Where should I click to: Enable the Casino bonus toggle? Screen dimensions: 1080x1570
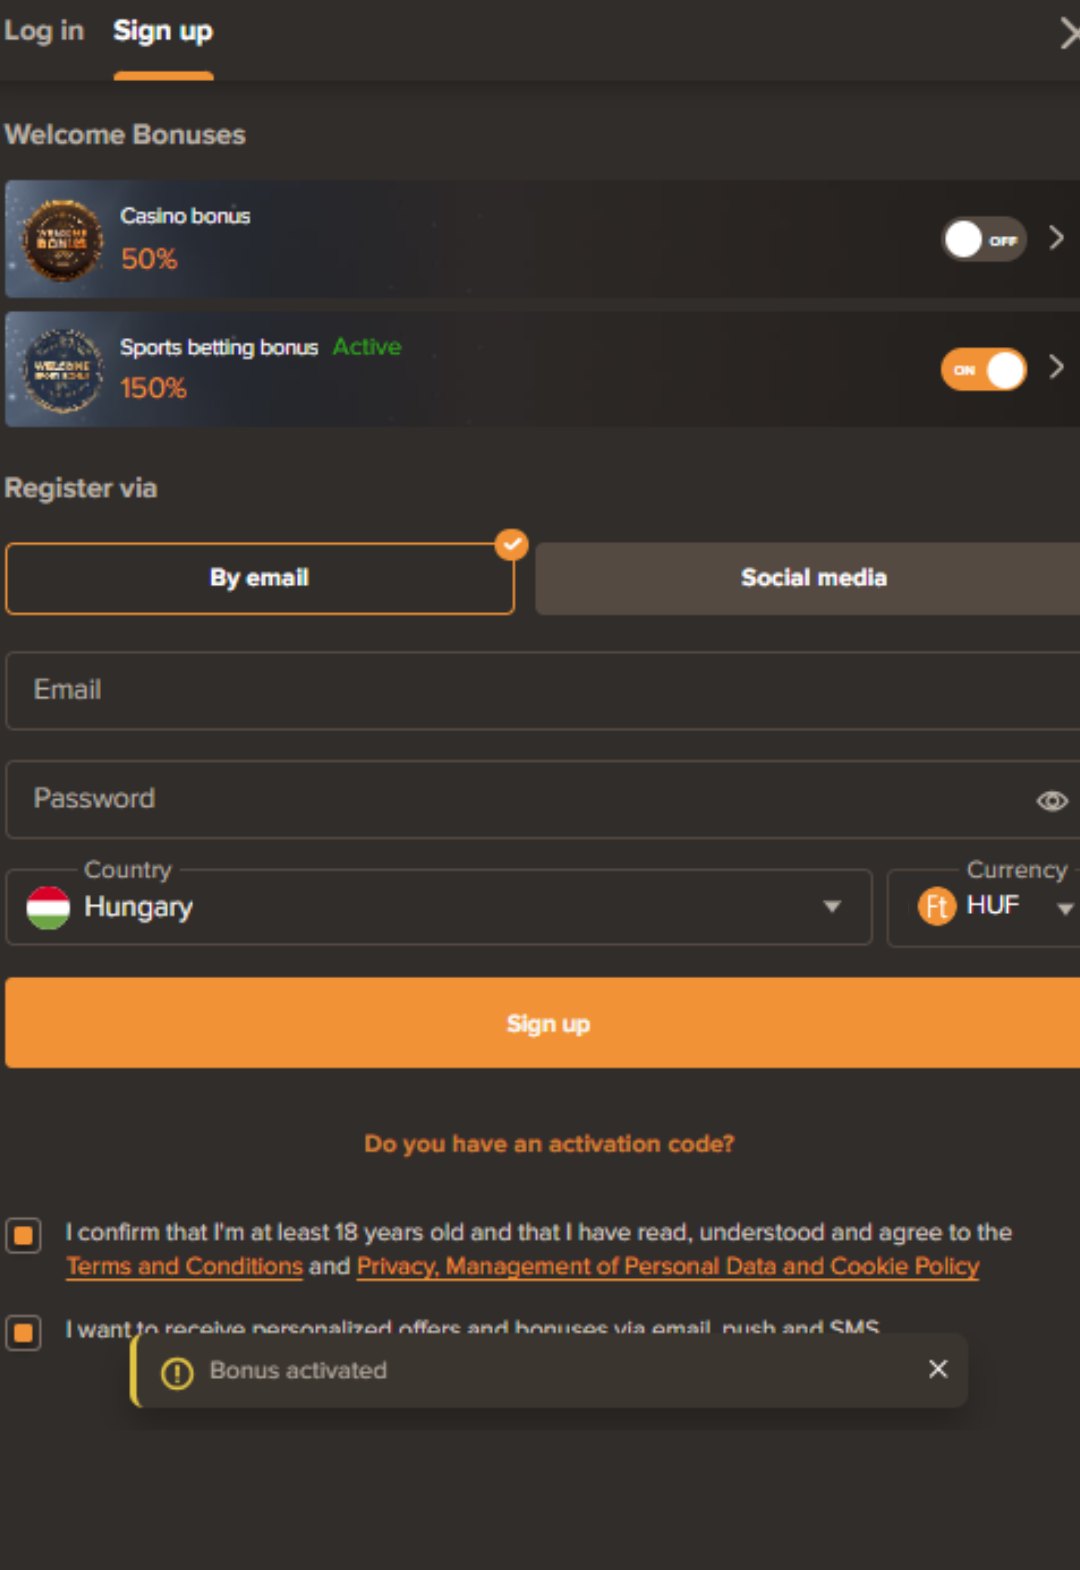(x=984, y=239)
